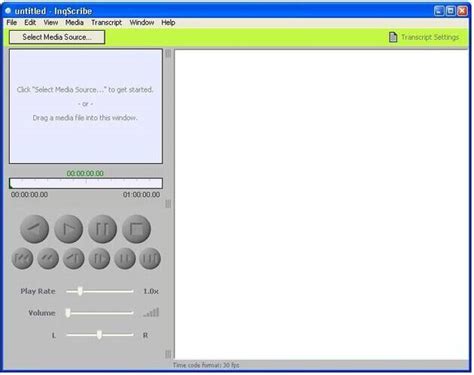Click the Play Rate label

coord(38,291)
